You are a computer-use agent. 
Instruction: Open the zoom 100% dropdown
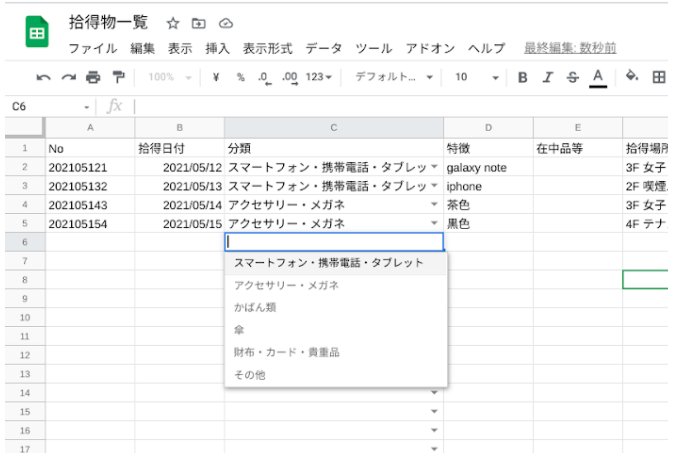point(170,77)
